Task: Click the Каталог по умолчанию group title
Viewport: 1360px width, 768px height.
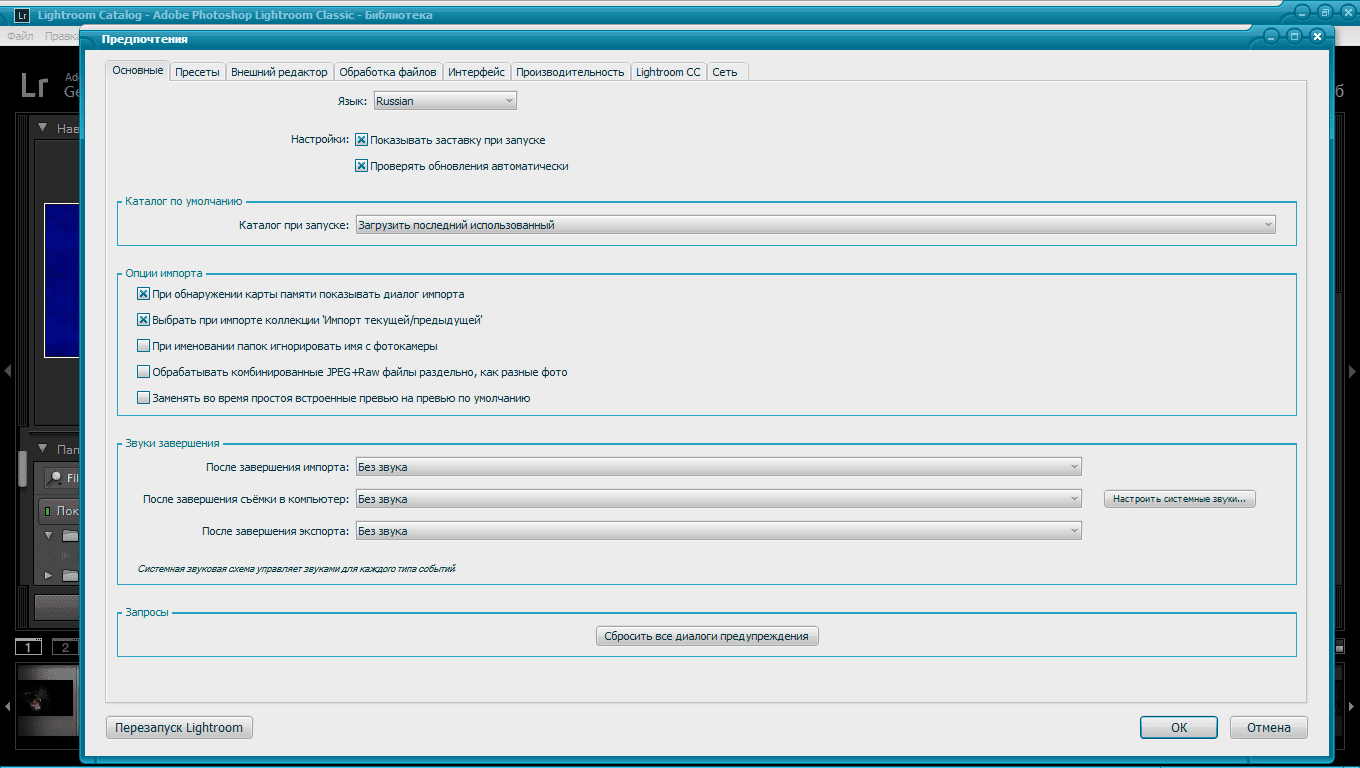Action: pos(184,201)
